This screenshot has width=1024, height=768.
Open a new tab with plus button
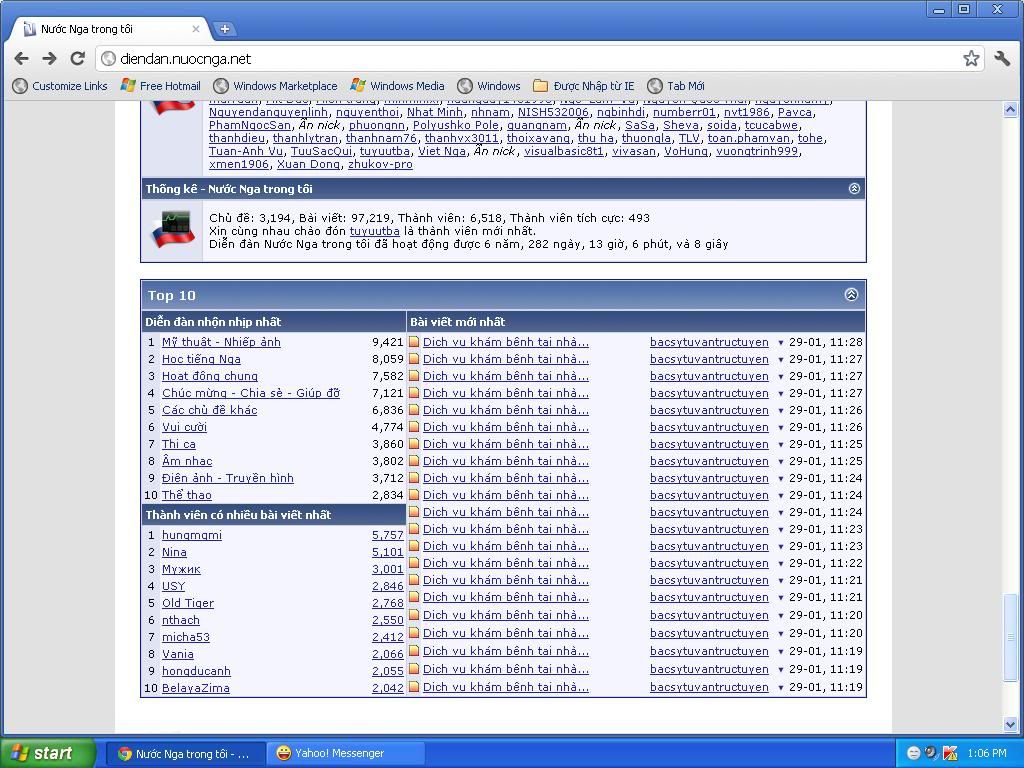pos(224,29)
